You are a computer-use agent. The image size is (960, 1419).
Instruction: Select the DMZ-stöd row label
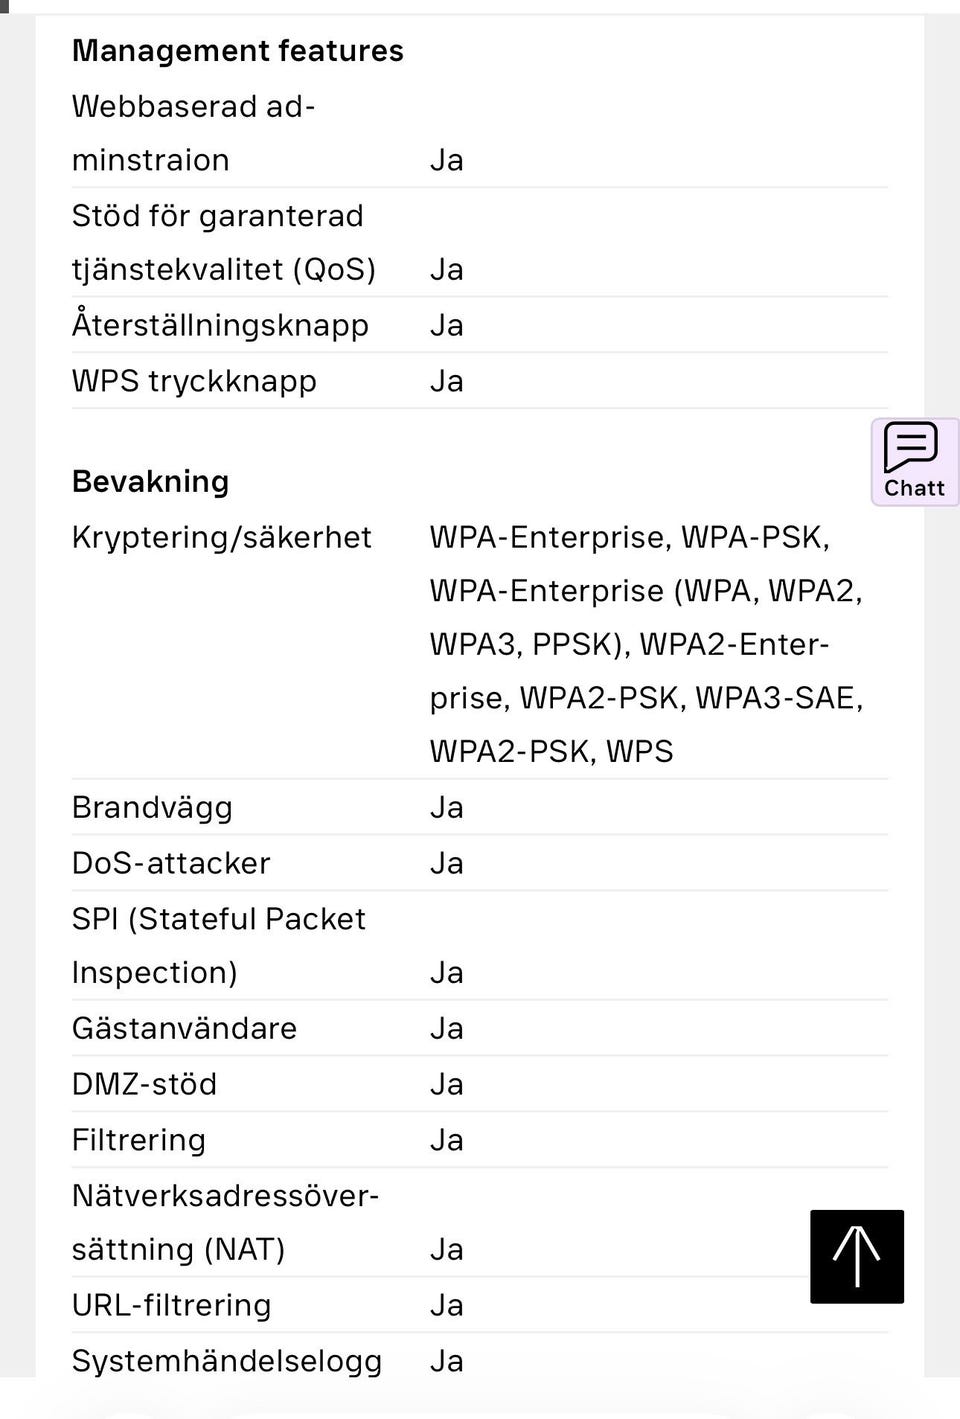click(145, 1085)
